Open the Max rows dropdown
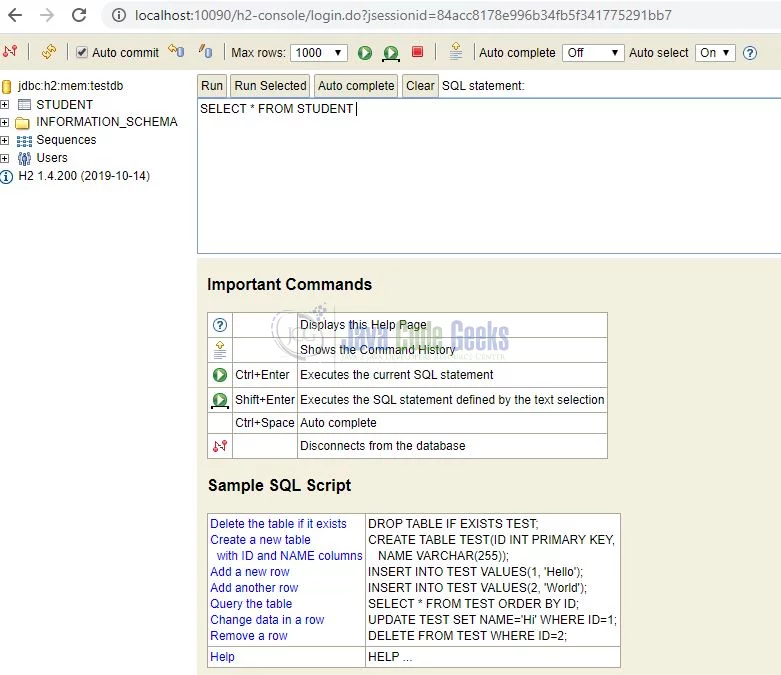This screenshot has height=675, width=781. click(x=319, y=53)
